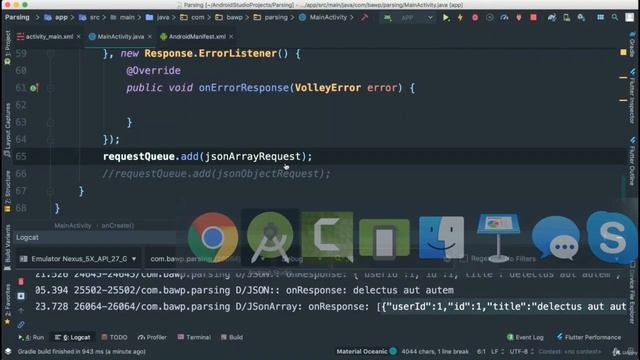Open the Logcat tool window tab

(x=73, y=337)
